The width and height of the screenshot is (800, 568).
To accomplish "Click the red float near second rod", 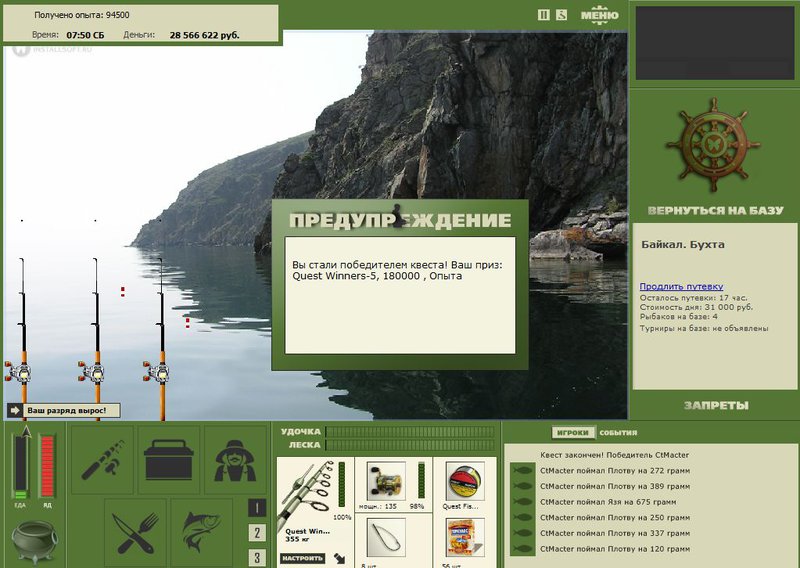I will (x=122, y=291).
